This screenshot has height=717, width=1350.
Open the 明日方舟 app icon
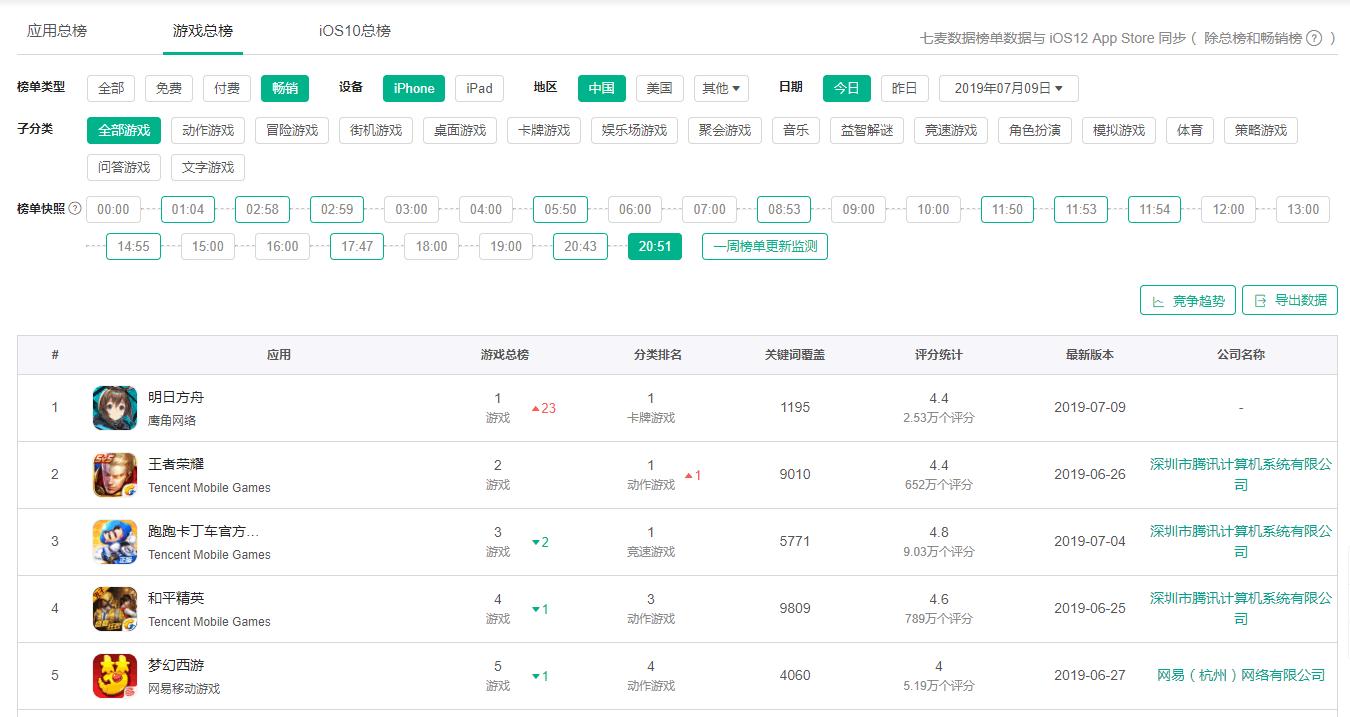(115, 408)
